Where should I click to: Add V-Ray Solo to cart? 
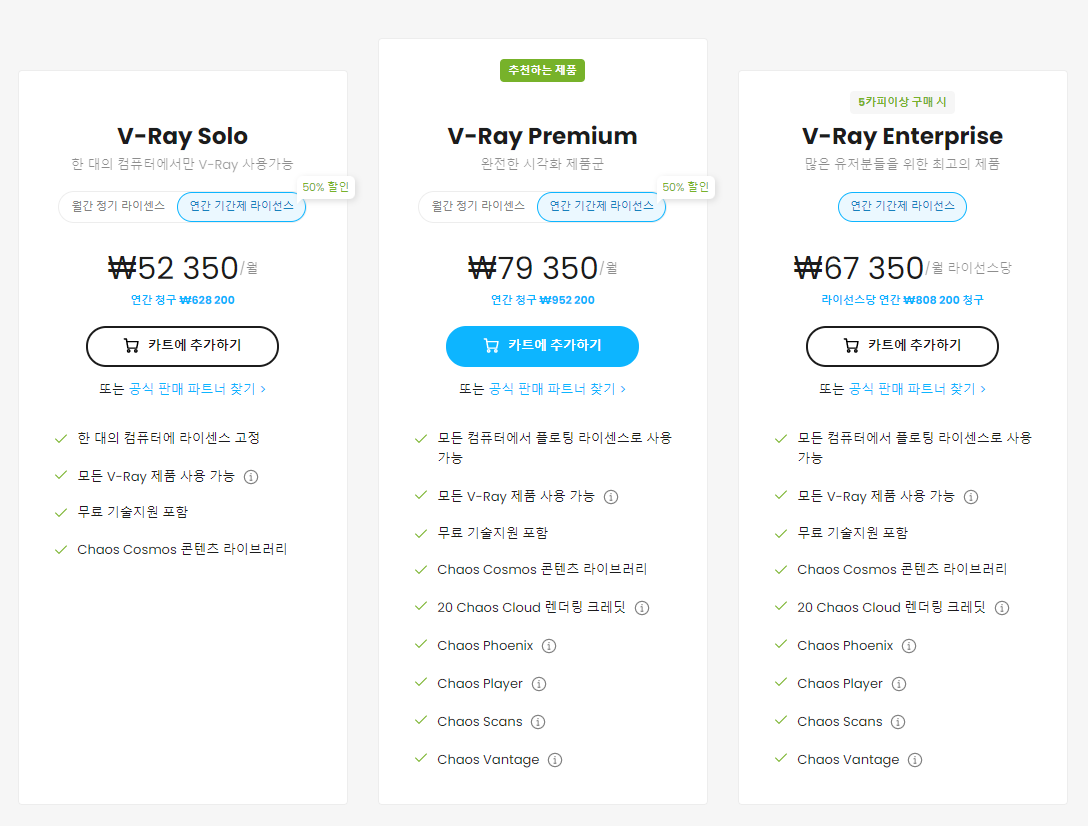click(182, 346)
